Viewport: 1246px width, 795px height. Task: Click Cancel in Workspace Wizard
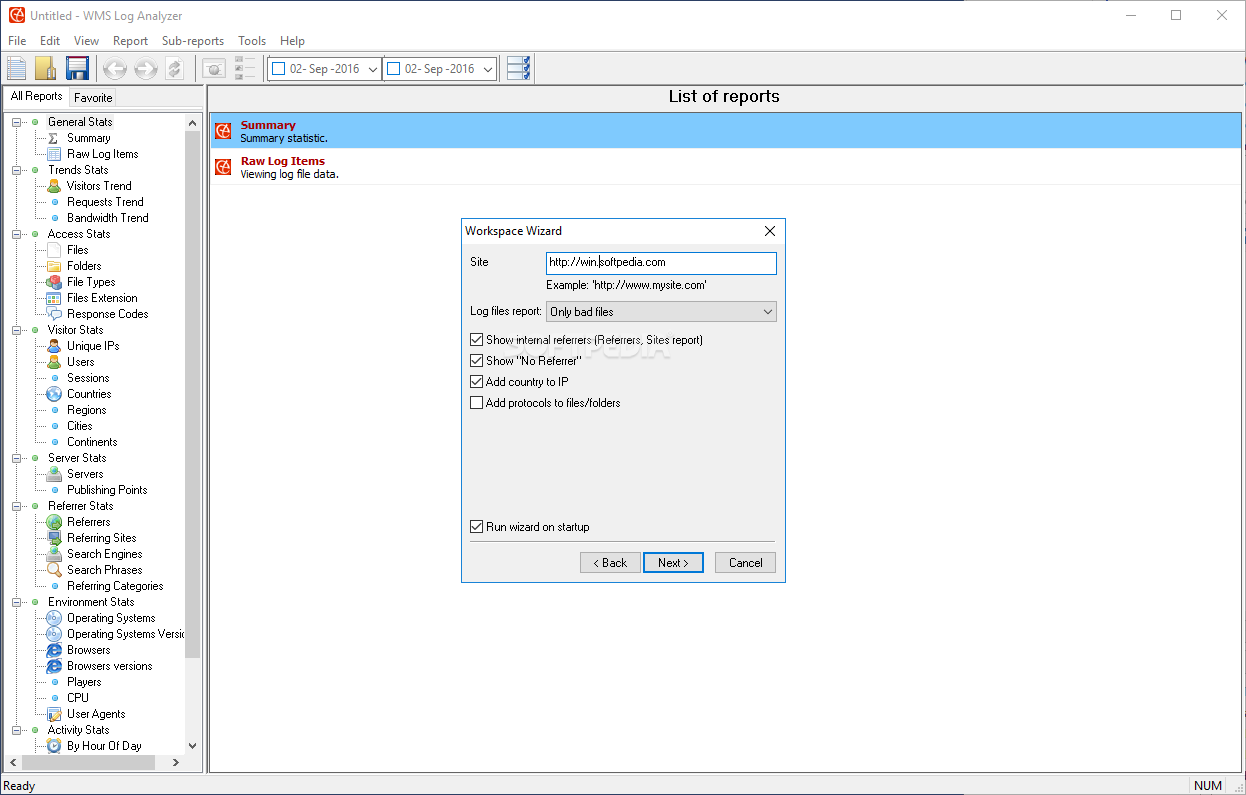pyautogui.click(x=746, y=563)
